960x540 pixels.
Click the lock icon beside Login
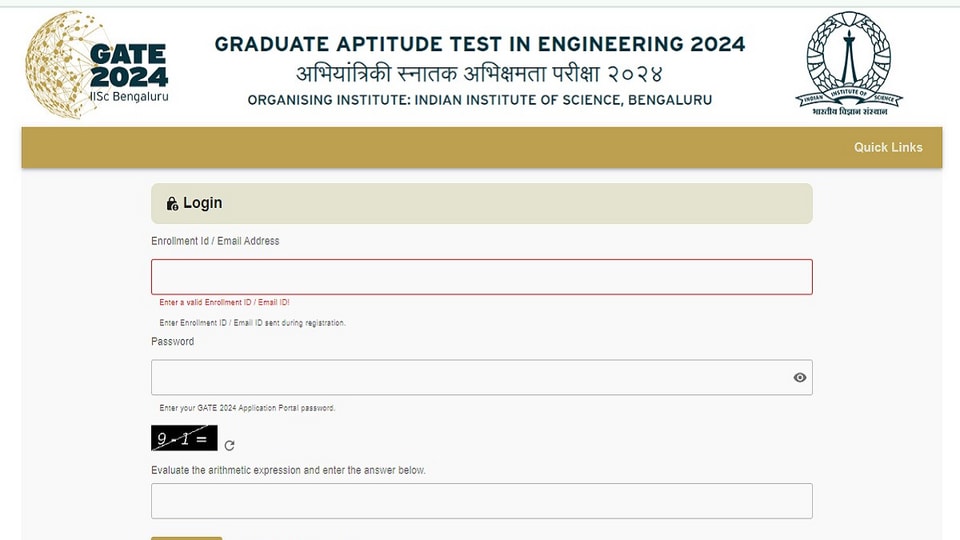[172, 203]
